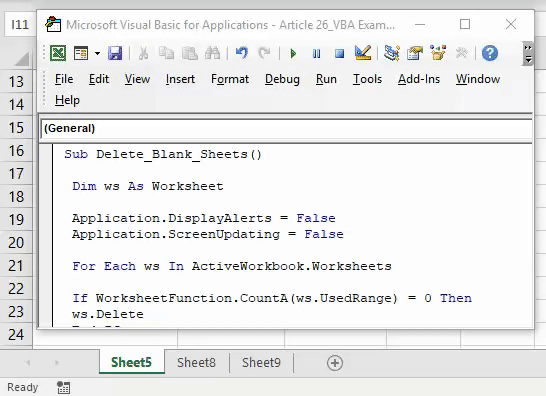Image resolution: width=546 pixels, height=396 pixels.
Task: Open Visual Basic Help question icon
Action: [490, 53]
